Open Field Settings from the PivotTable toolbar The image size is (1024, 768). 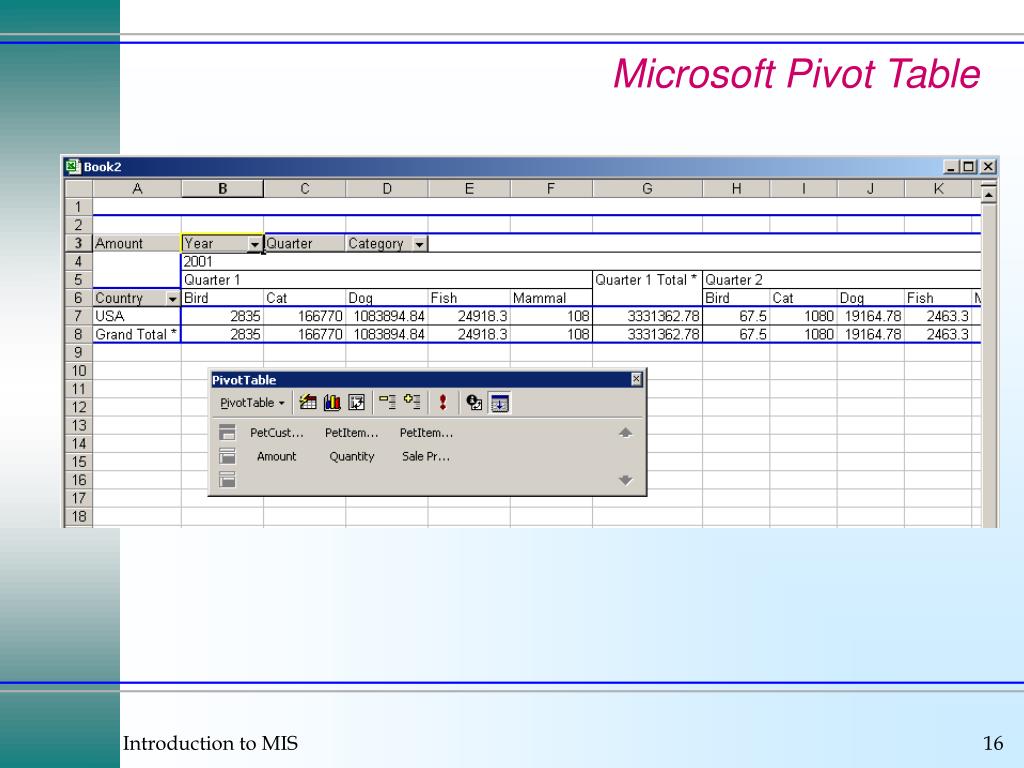click(x=474, y=402)
